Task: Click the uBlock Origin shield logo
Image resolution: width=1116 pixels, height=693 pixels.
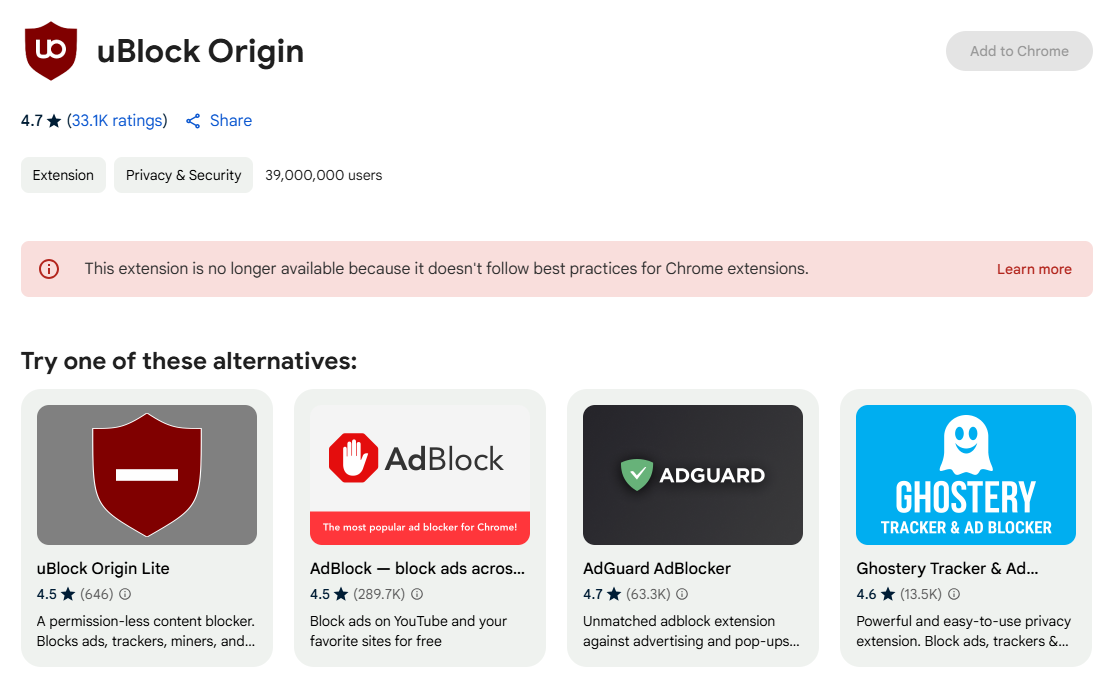Action: (x=51, y=51)
